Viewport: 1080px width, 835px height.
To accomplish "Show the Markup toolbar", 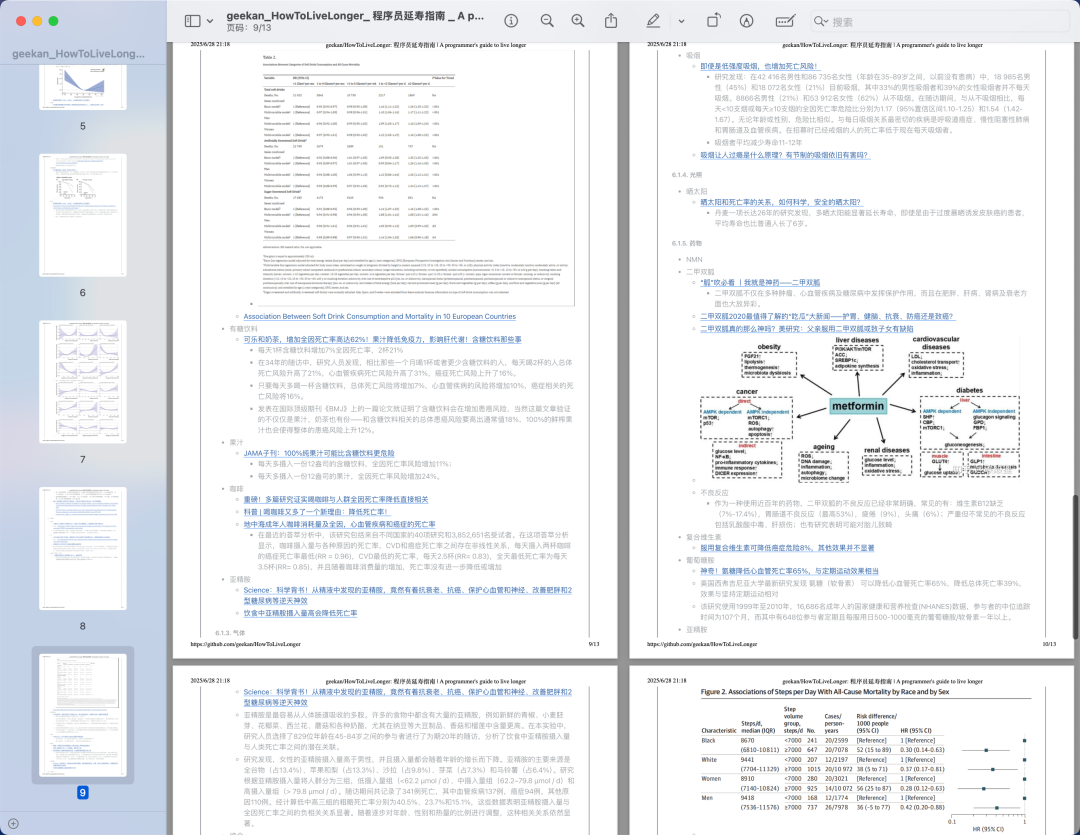I will coord(746,21).
